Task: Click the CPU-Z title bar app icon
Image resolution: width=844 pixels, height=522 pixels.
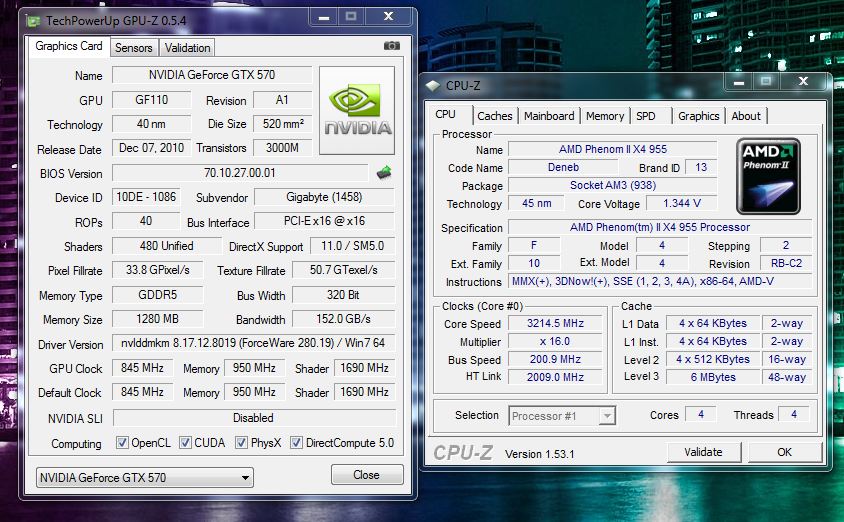Action: tap(432, 85)
